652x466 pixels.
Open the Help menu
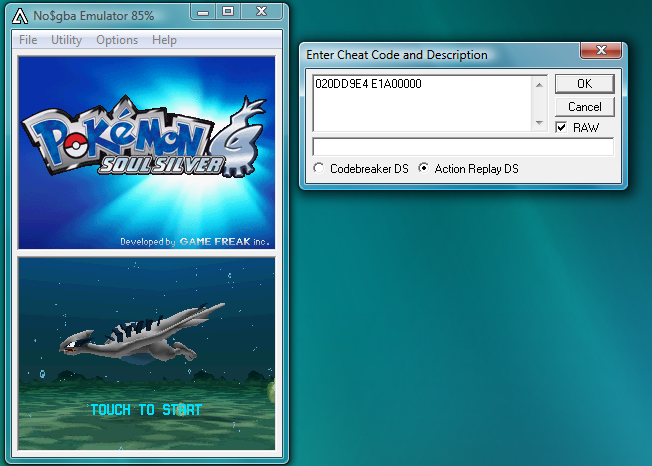(x=164, y=40)
